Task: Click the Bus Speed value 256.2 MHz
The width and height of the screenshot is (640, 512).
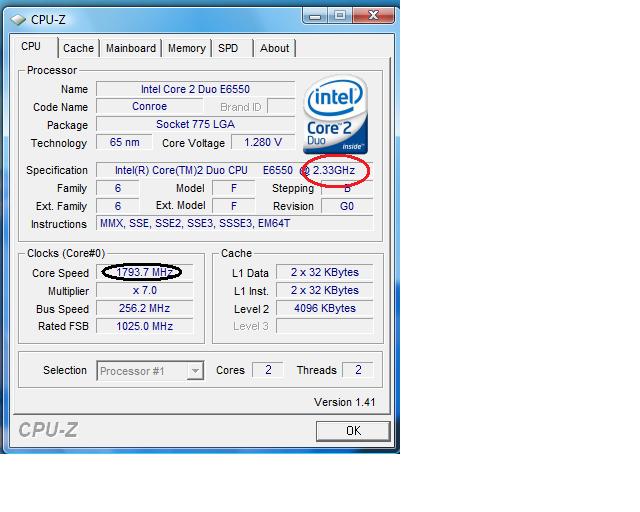Action: (x=144, y=308)
